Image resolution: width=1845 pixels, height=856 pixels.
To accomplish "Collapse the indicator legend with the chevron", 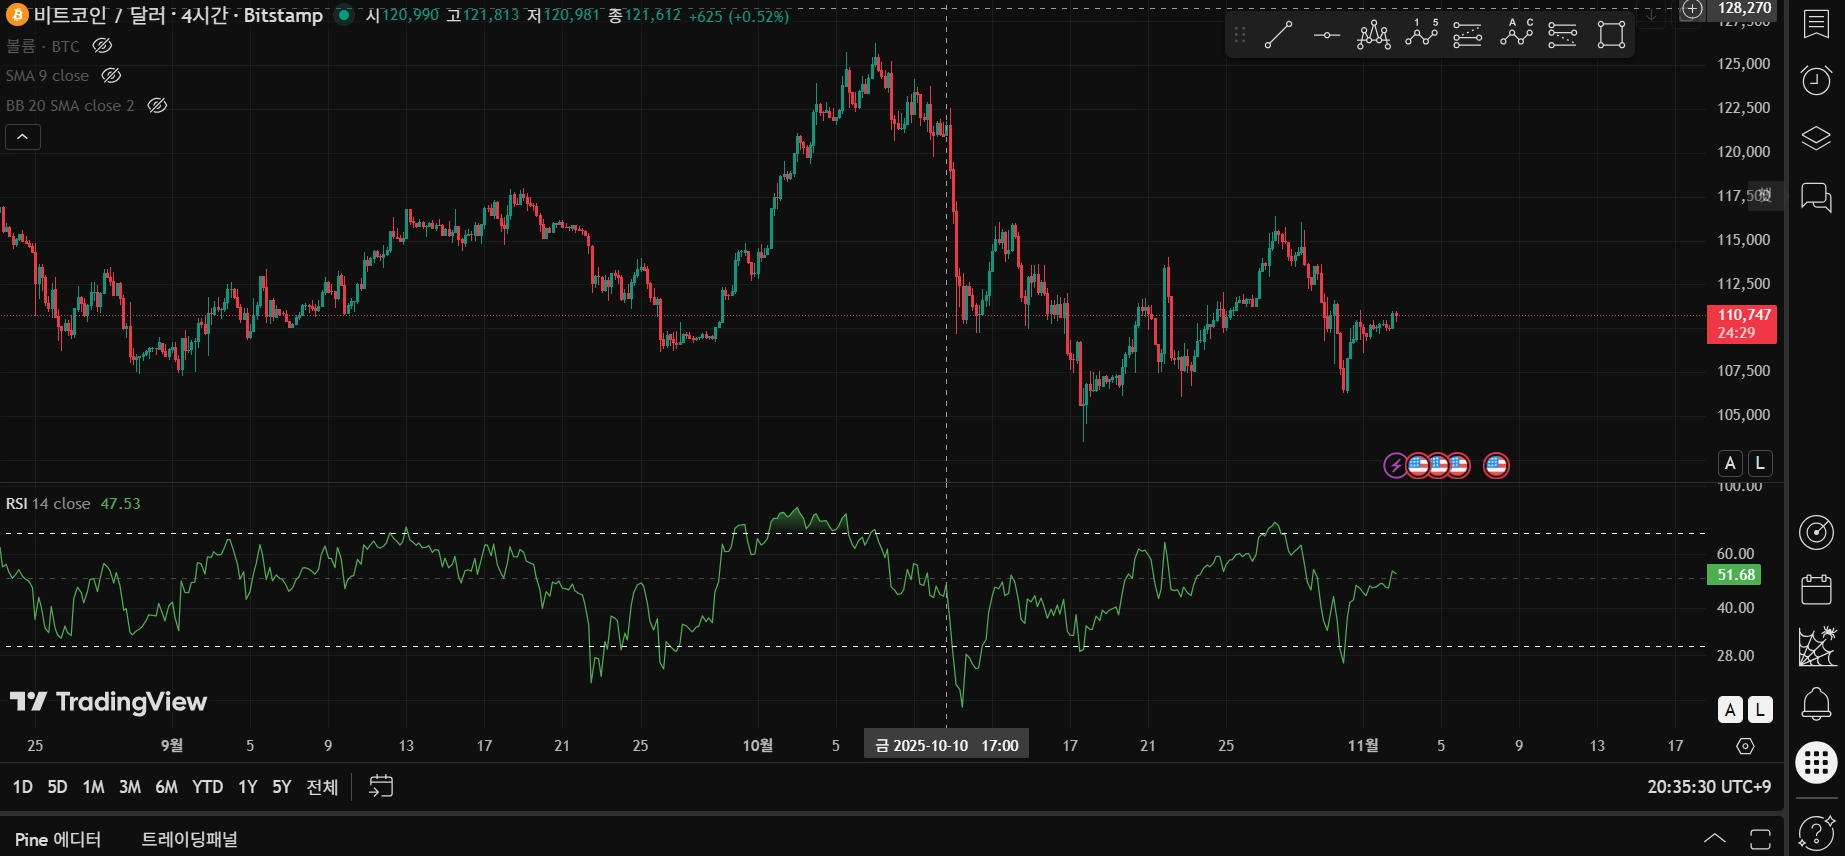I will [23, 137].
